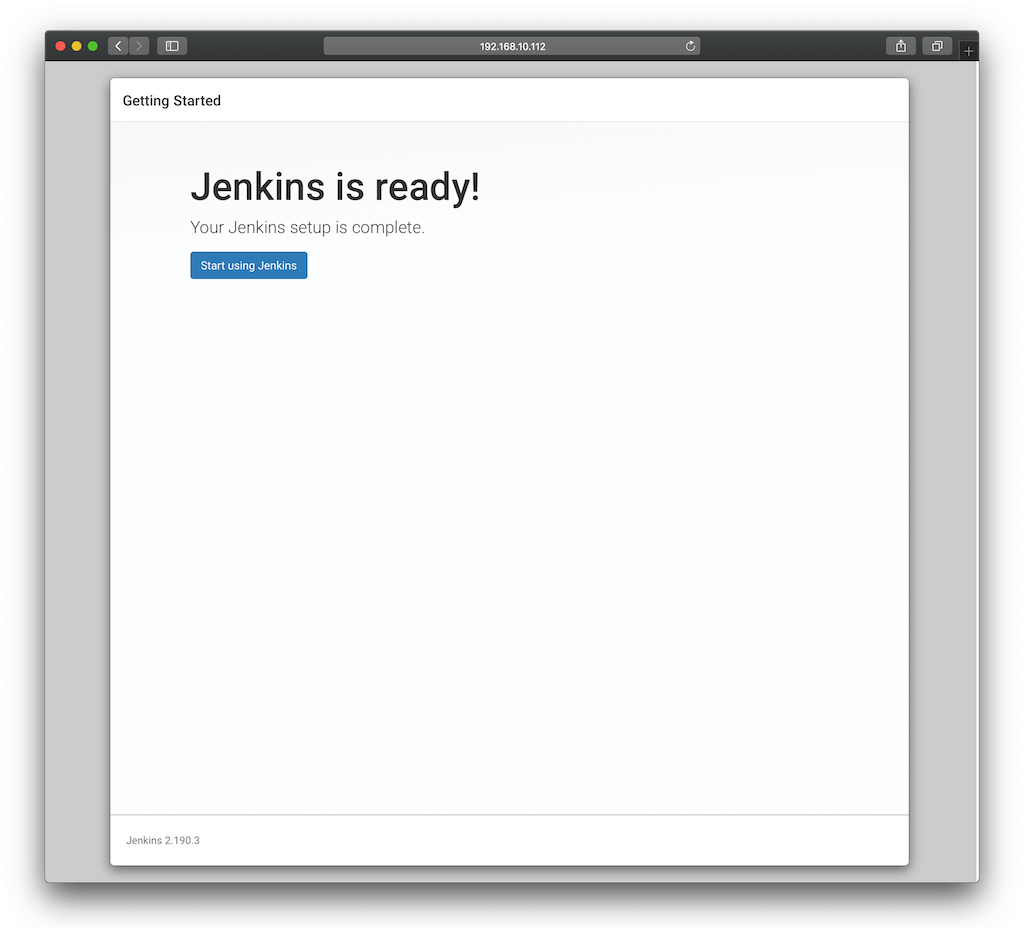1024x942 pixels.
Task: Maximize the window with the green button
Action: [x=93, y=46]
